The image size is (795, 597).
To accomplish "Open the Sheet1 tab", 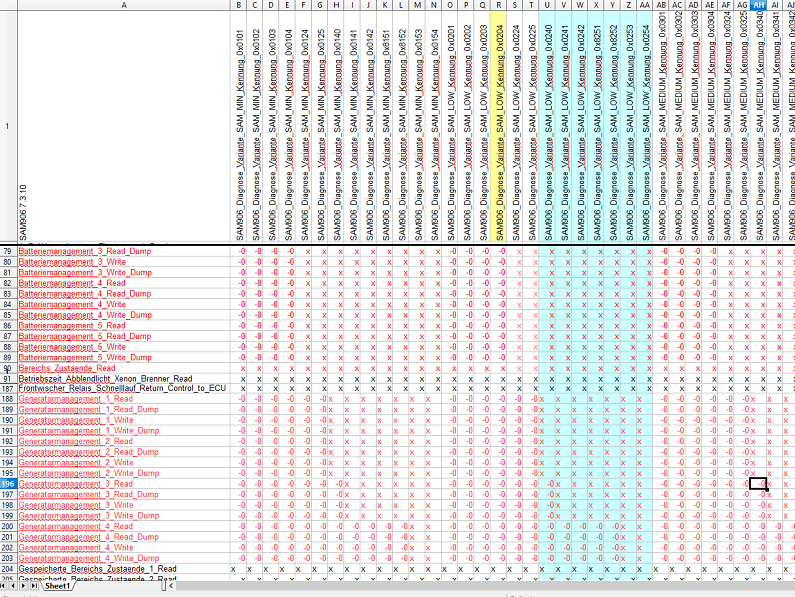I will 57,586.
